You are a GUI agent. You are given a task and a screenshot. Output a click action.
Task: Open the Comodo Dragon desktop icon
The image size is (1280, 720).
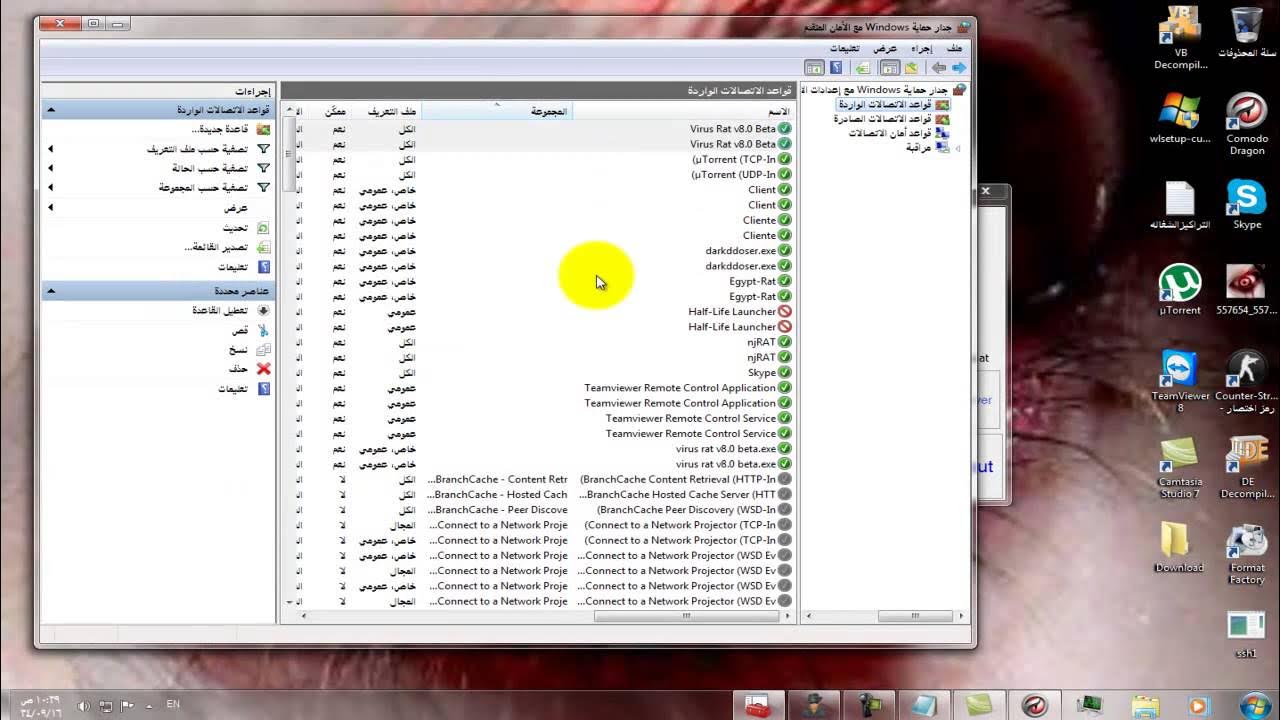pyautogui.click(x=1247, y=123)
